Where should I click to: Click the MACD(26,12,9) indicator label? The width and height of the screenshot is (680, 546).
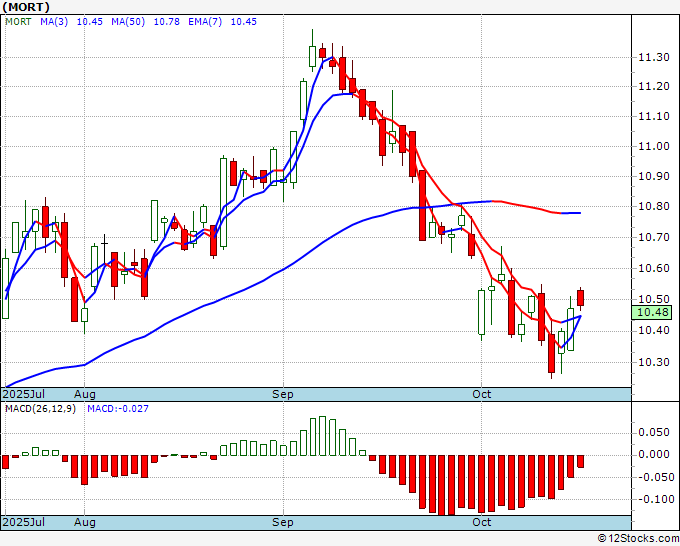point(40,409)
